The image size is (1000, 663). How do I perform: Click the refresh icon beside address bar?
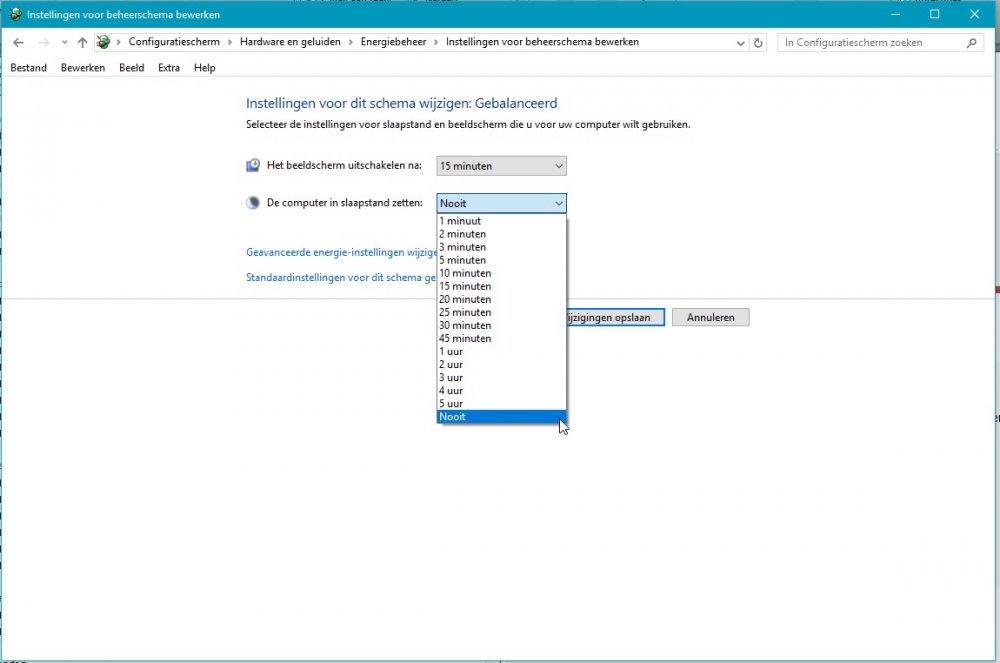(x=758, y=43)
